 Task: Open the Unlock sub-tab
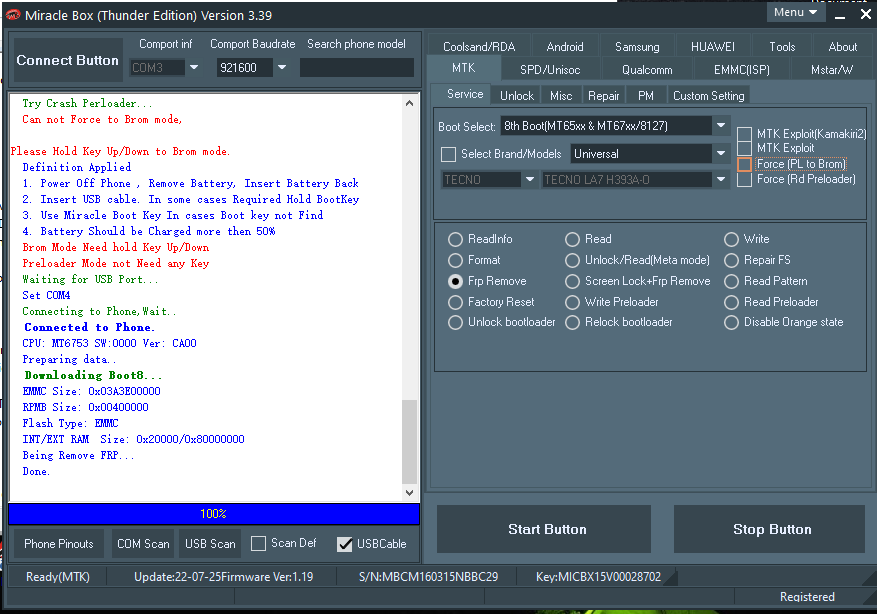pyautogui.click(x=517, y=96)
